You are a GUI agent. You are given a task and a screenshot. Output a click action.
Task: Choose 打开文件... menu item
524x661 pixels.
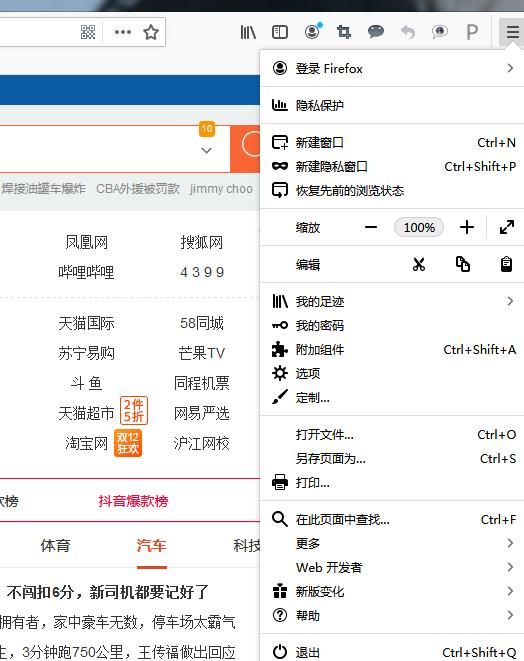392,435
